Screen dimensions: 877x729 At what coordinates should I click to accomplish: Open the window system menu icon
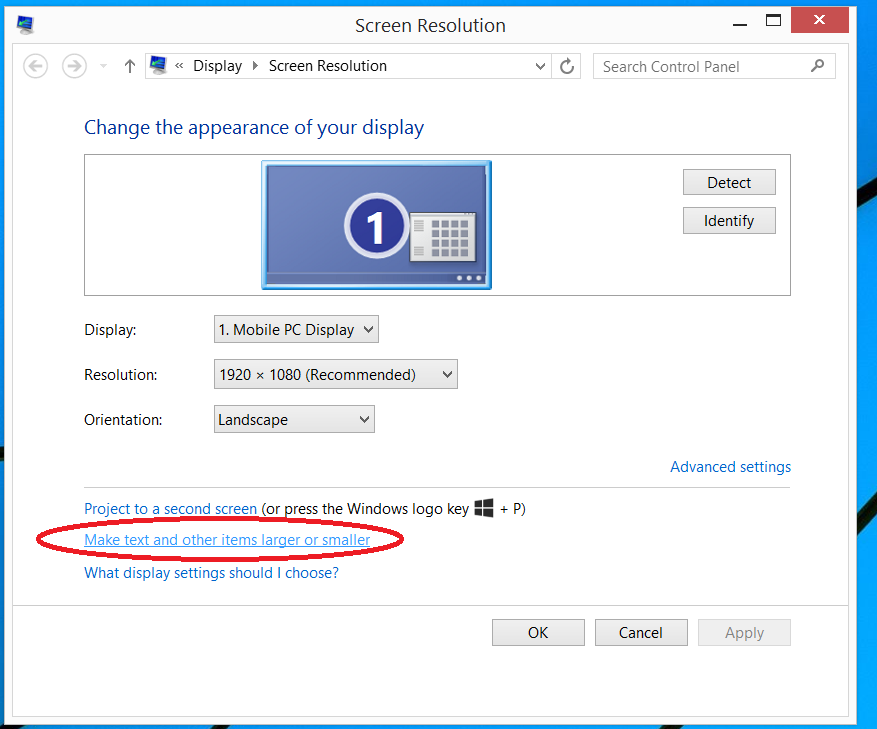[25, 25]
